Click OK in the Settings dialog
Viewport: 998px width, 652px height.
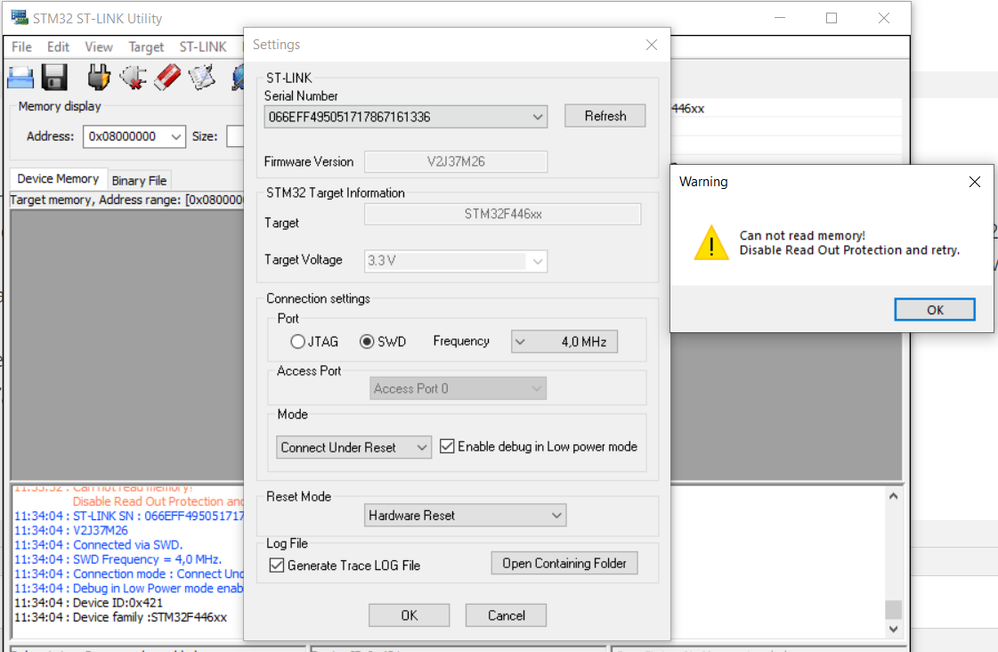click(409, 616)
